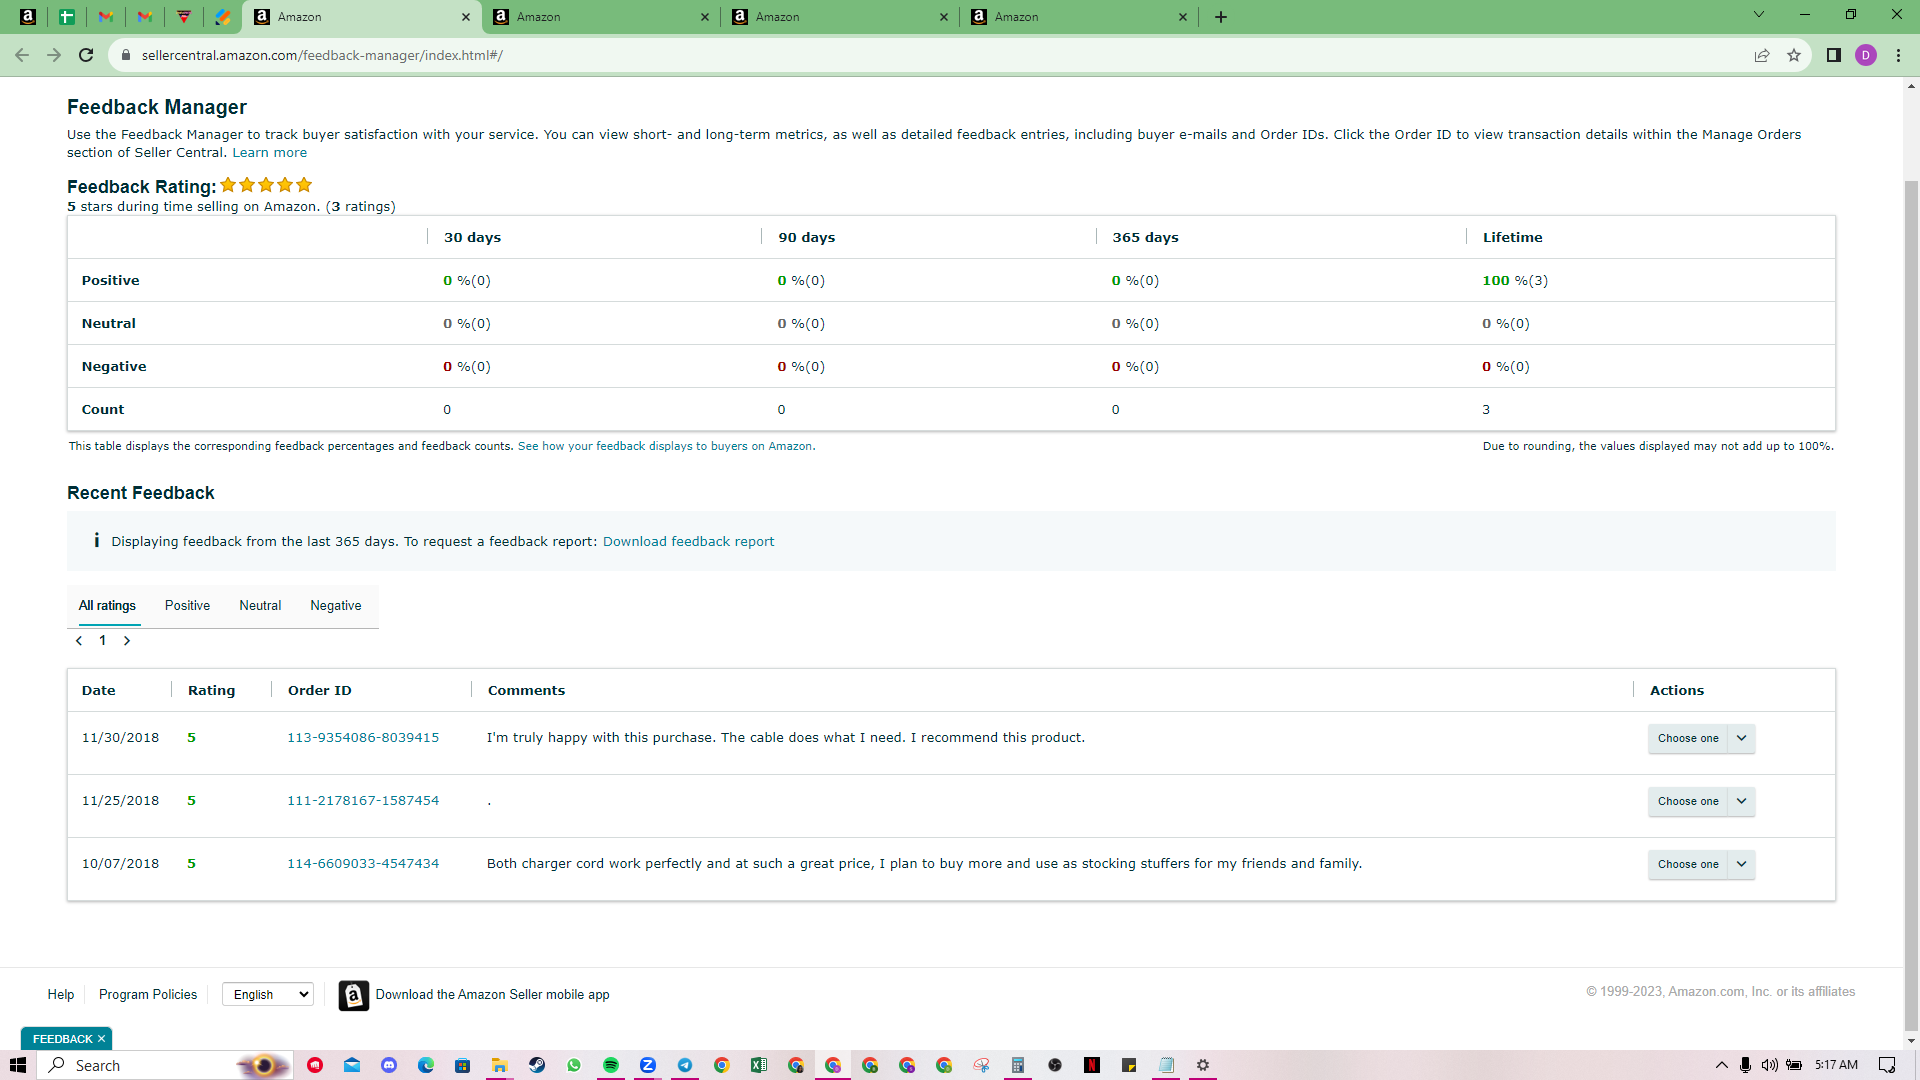The width and height of the screenshot is (1920, 1080).
Task: Open the Learn more link
Action: 270,153
